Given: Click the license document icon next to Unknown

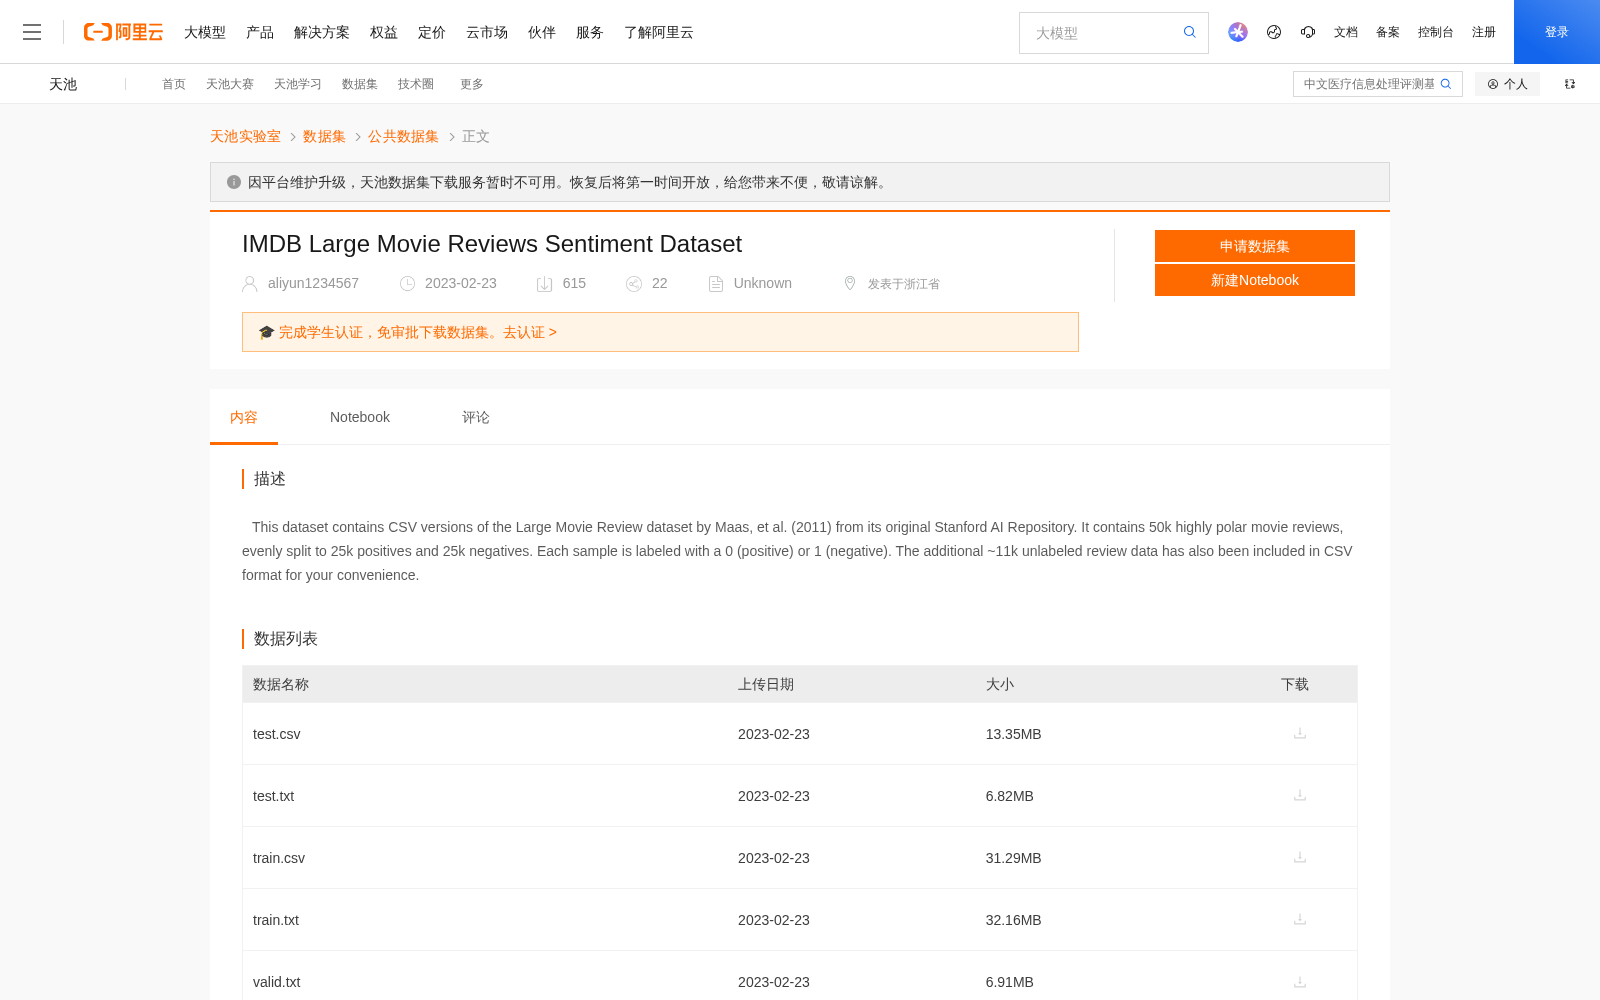Looking at the screenshot, I should [x=716, y=284].
